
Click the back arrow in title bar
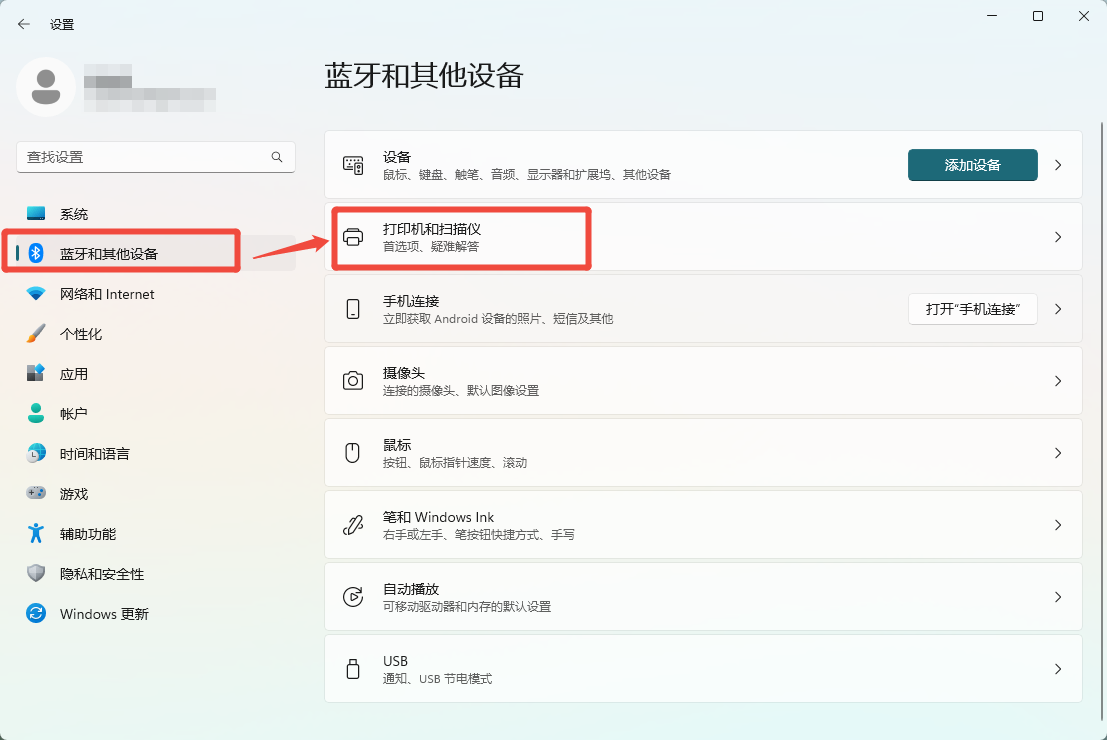(x=24, y=24)
